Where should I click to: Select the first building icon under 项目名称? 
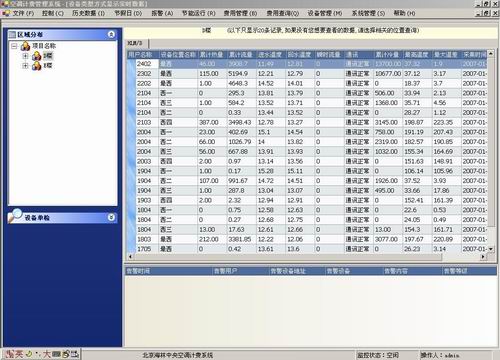37,56
